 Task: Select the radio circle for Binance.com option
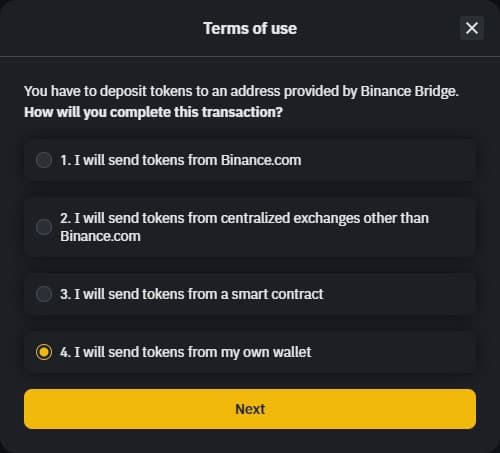[44, 160]
